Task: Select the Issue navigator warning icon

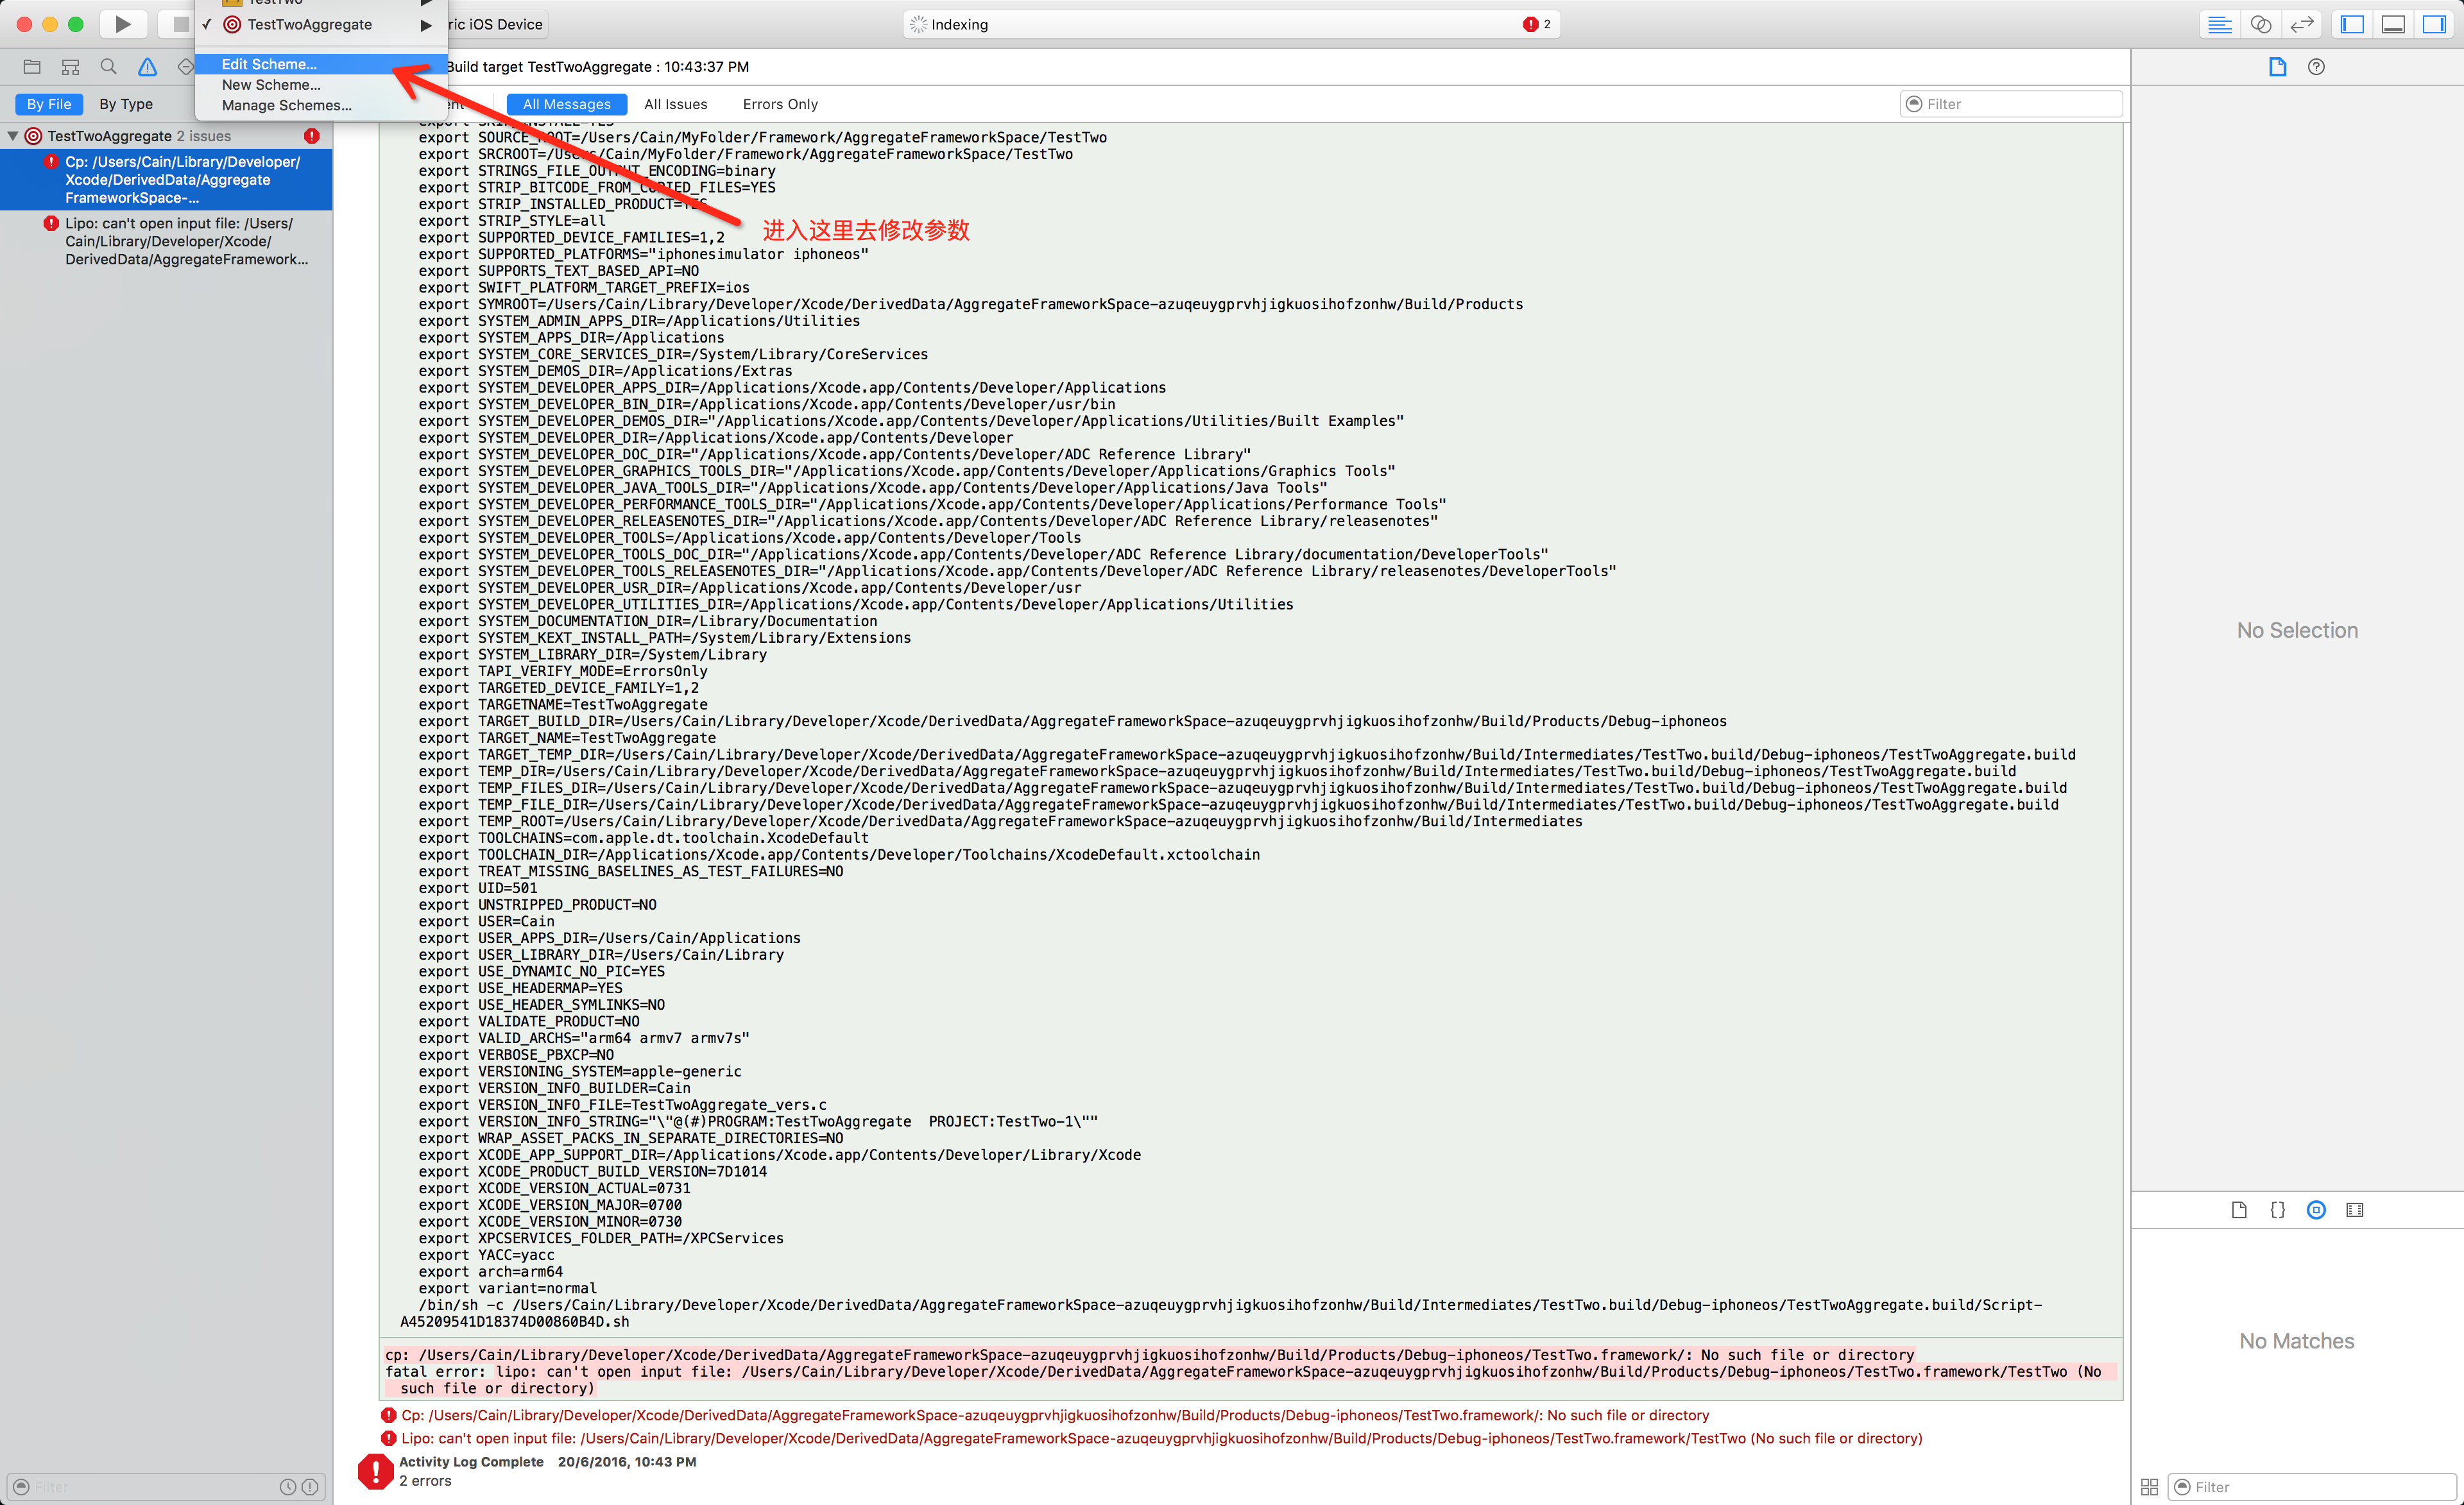Action: click(x=147, y=67)
